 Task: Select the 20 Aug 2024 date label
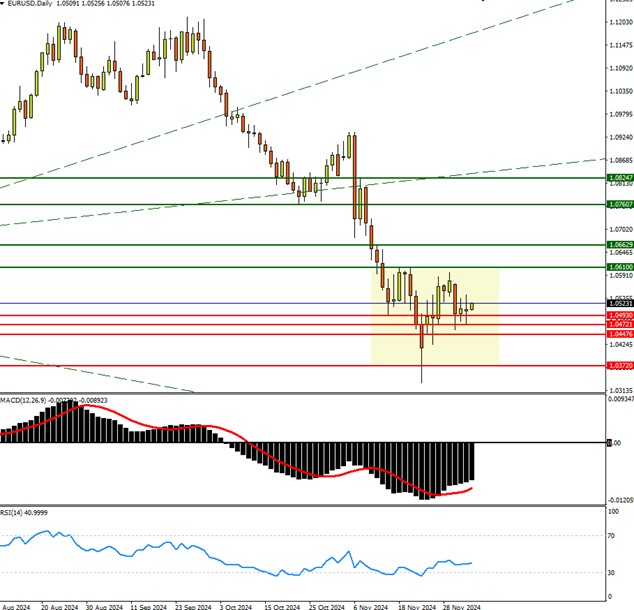(62, 605)
